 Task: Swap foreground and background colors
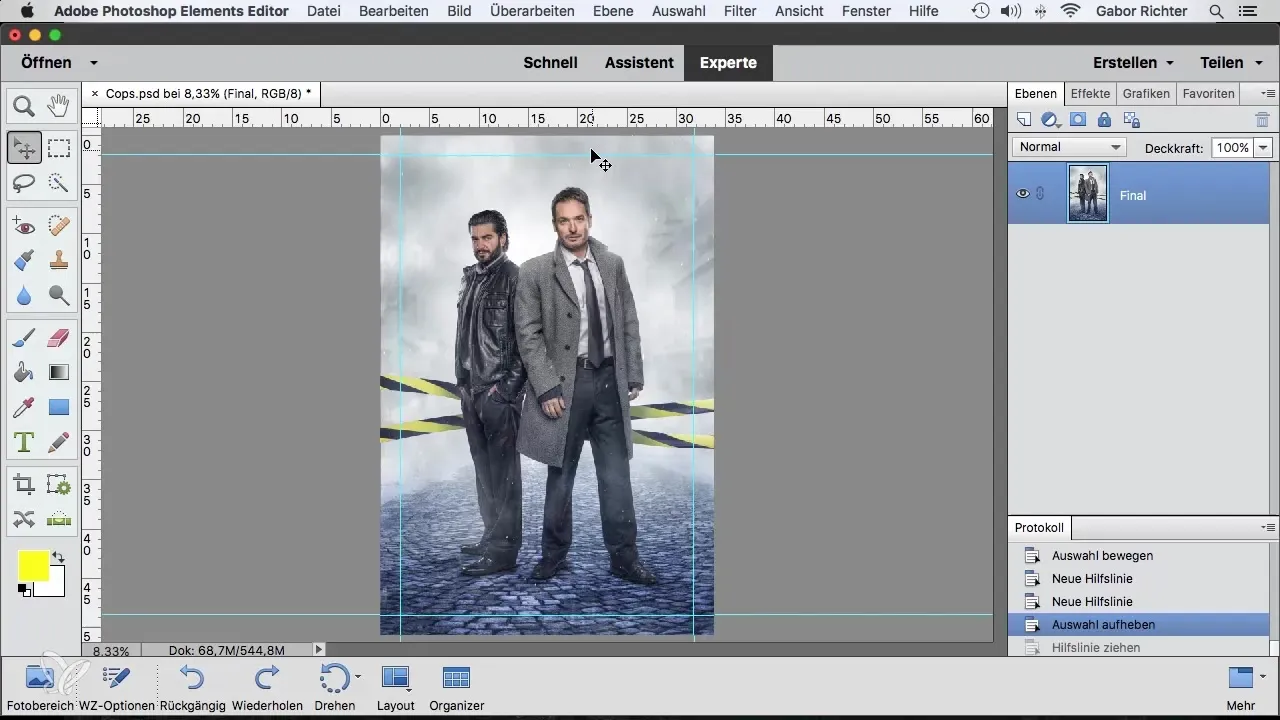[x=58, y=557]
